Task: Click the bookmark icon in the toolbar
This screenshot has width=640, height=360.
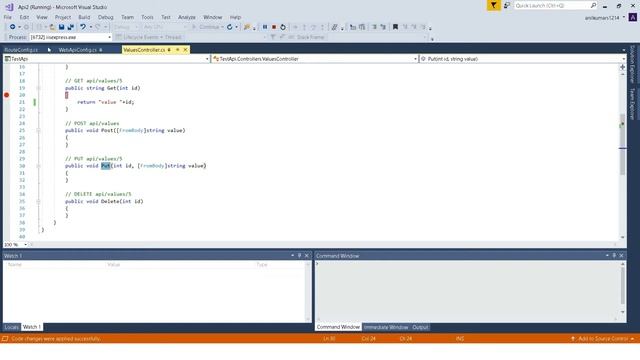Action: coord(395,27)
